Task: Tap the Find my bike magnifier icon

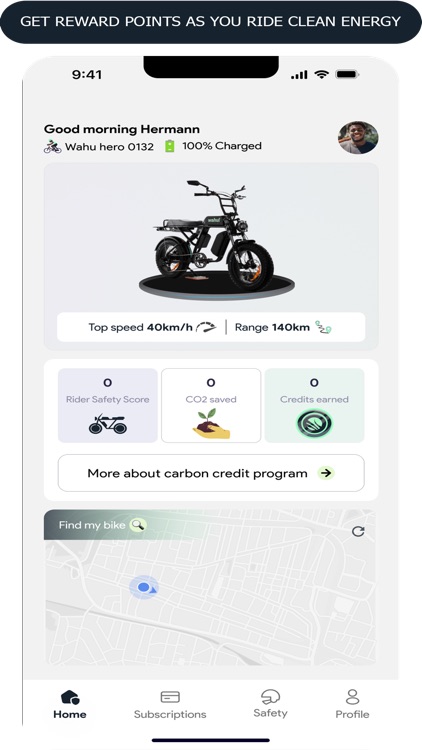Action: coord(138,525)
